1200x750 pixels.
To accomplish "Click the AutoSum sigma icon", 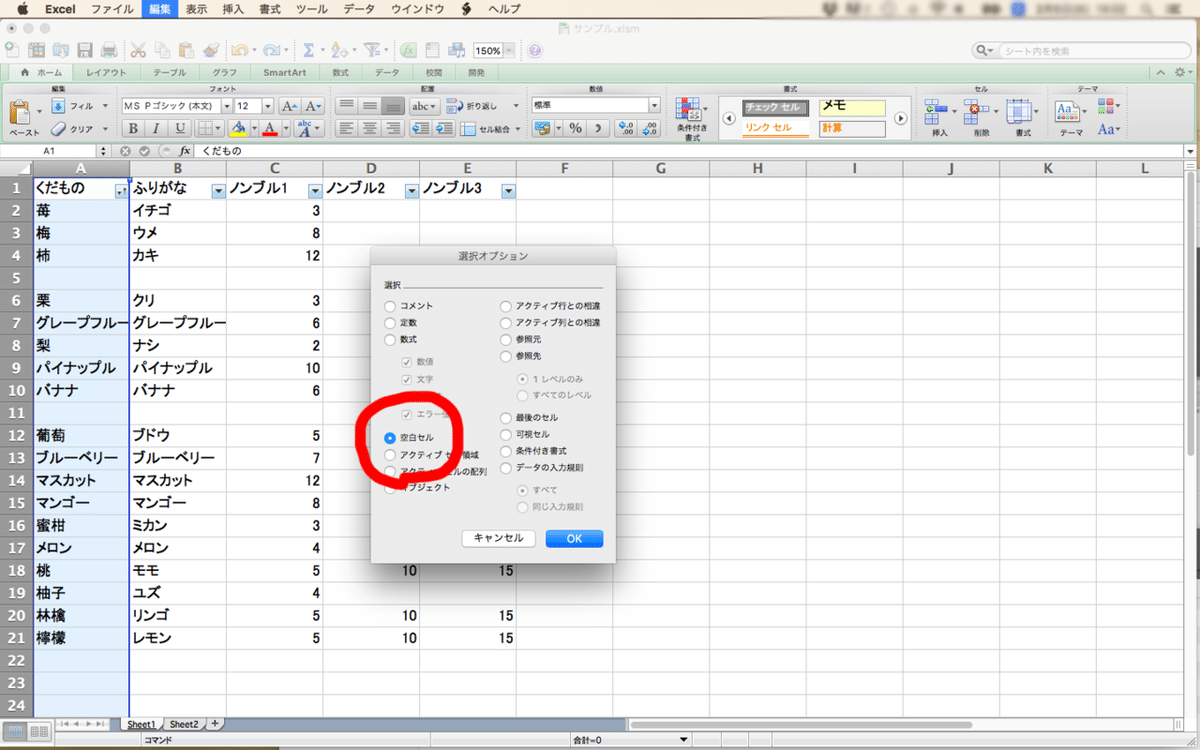I will coord(309,50).
